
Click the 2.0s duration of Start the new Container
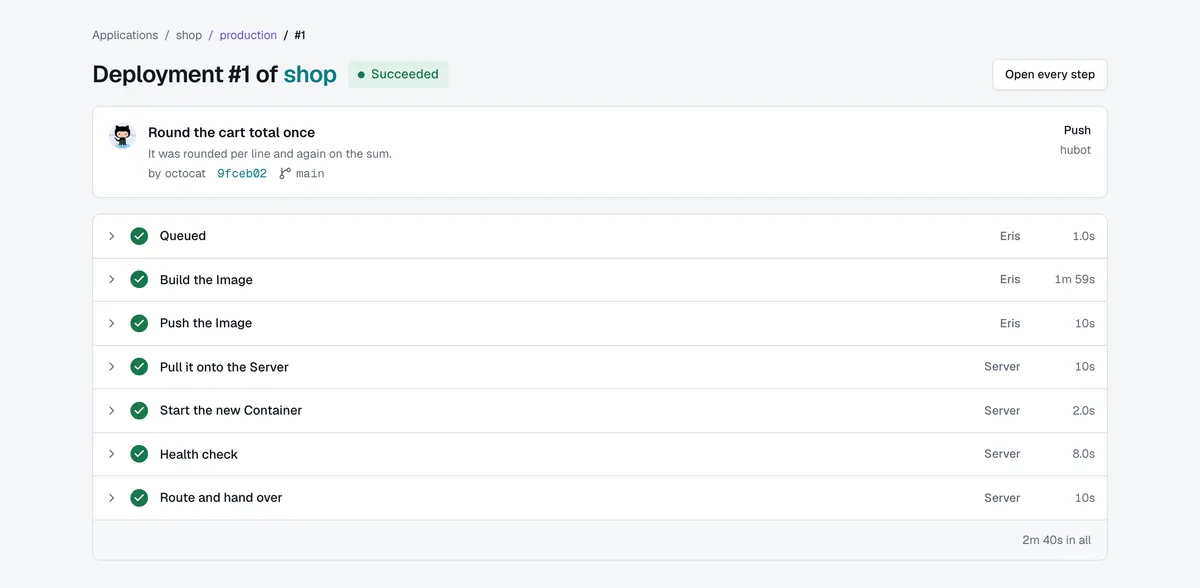[x=1084, y=410]
